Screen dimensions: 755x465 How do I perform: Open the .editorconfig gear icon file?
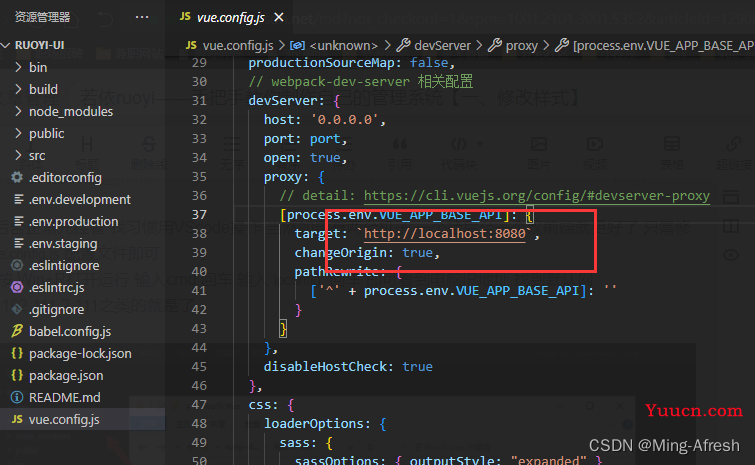click(x=17, y=177)
